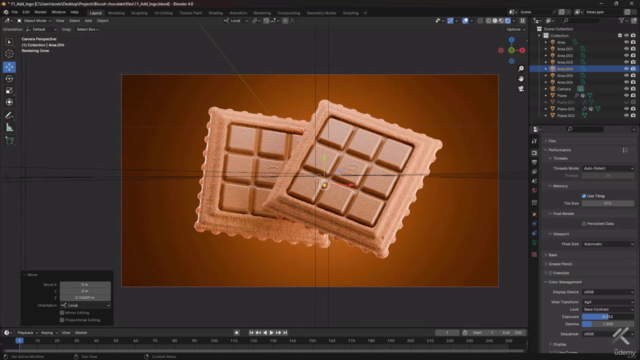Adjust the Gamma slider

(x=608, y=324)
